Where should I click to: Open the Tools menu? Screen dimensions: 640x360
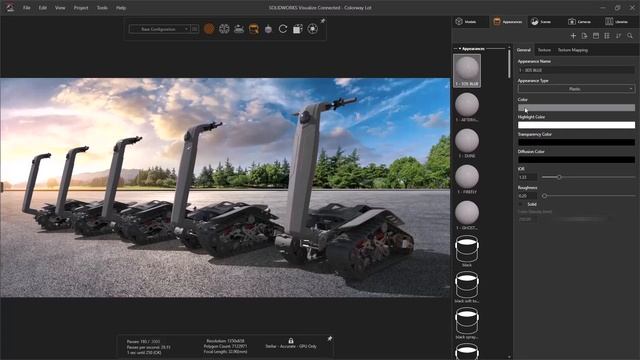coord(102,8)
